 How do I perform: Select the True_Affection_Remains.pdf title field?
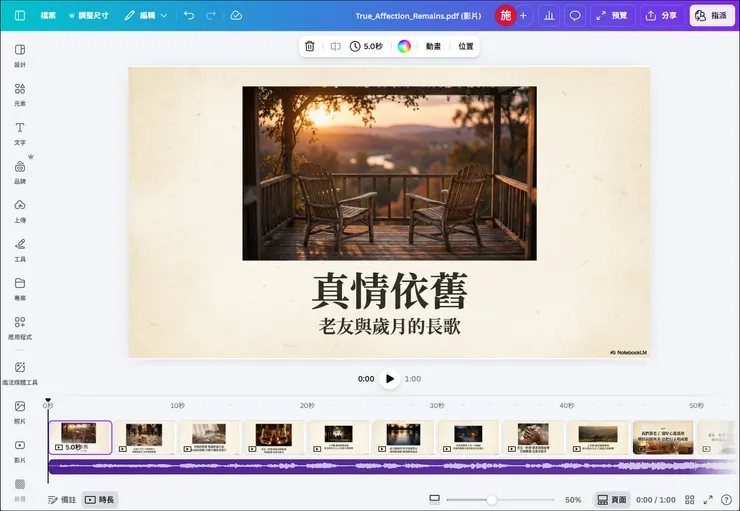click(418, 16)
